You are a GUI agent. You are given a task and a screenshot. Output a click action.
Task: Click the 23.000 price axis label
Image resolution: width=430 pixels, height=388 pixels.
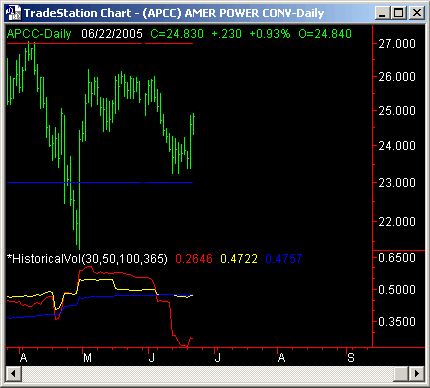pyautogui.click(x=397, y=183)
